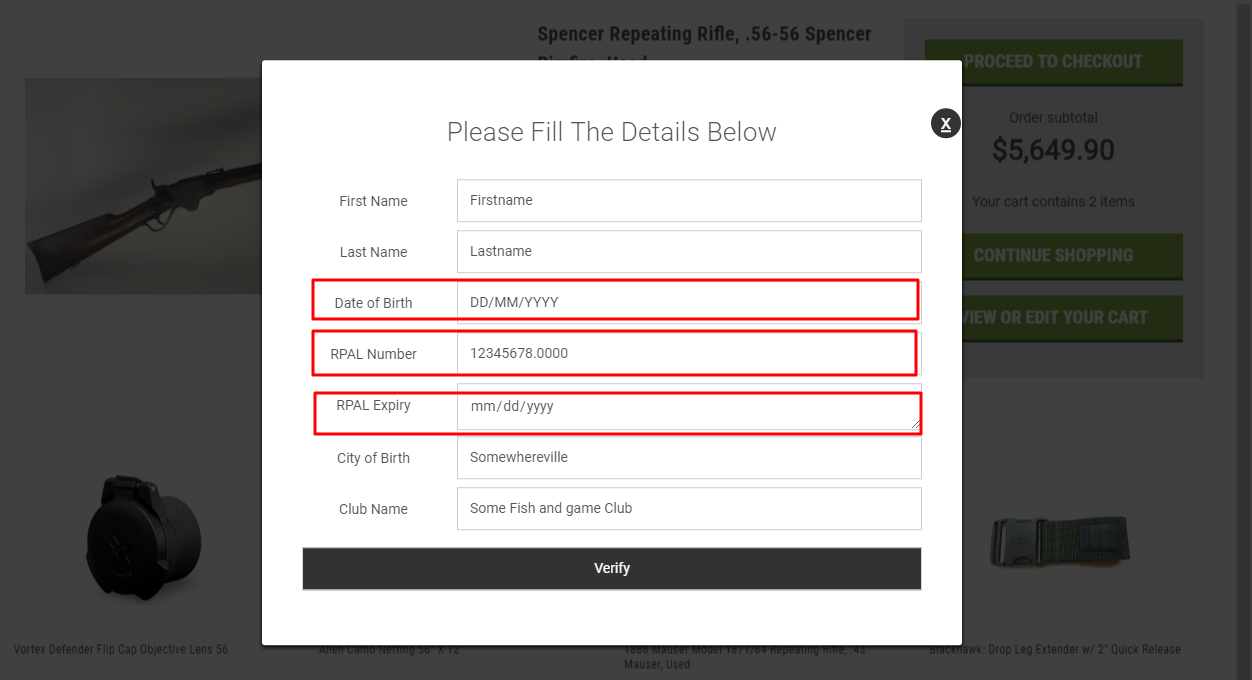Viewport: 1252px width, 680px height.
Task: Focus the Date of Birth field
Action: pyautogui.click(x=688, y=302)
